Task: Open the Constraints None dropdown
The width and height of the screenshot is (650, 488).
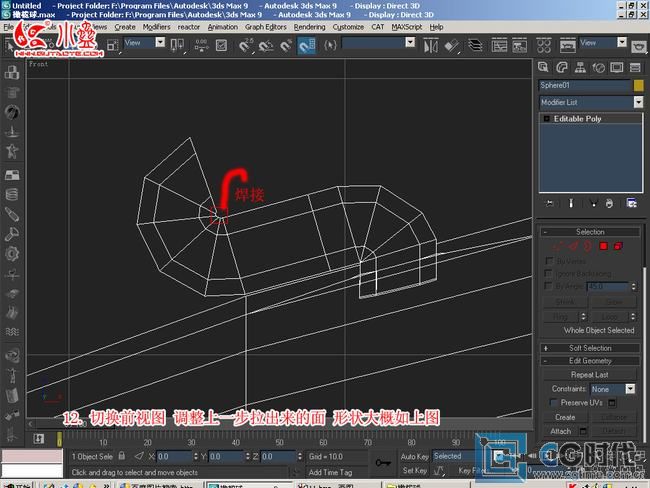Action: [612, 389]
